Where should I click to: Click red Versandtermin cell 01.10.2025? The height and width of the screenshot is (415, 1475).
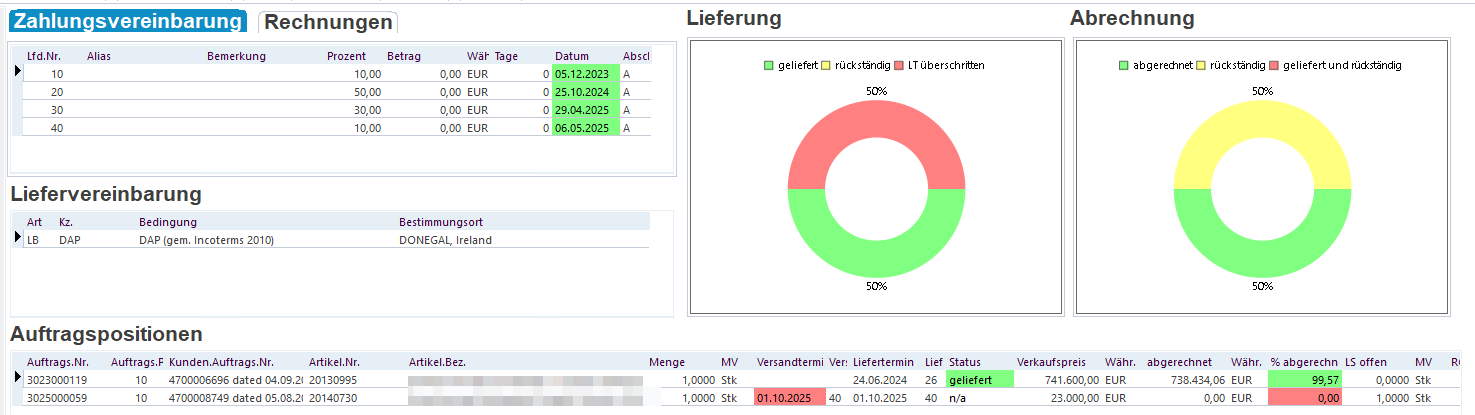click(789, 397)
